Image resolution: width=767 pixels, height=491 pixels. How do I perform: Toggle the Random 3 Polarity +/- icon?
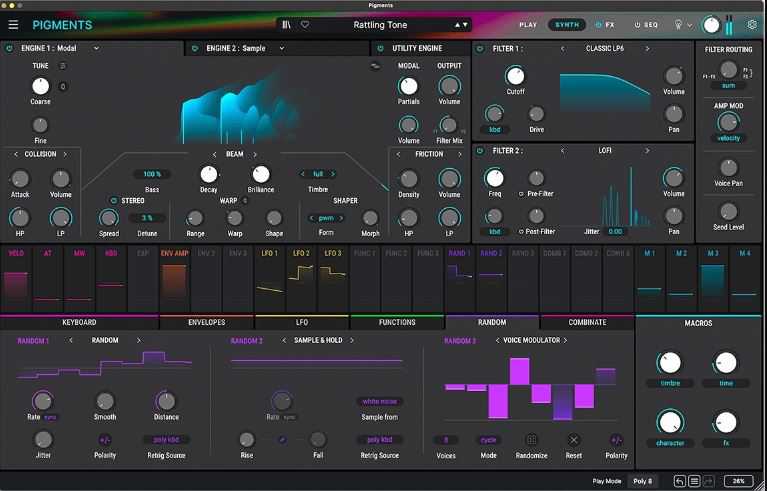[x=616, y=440]
